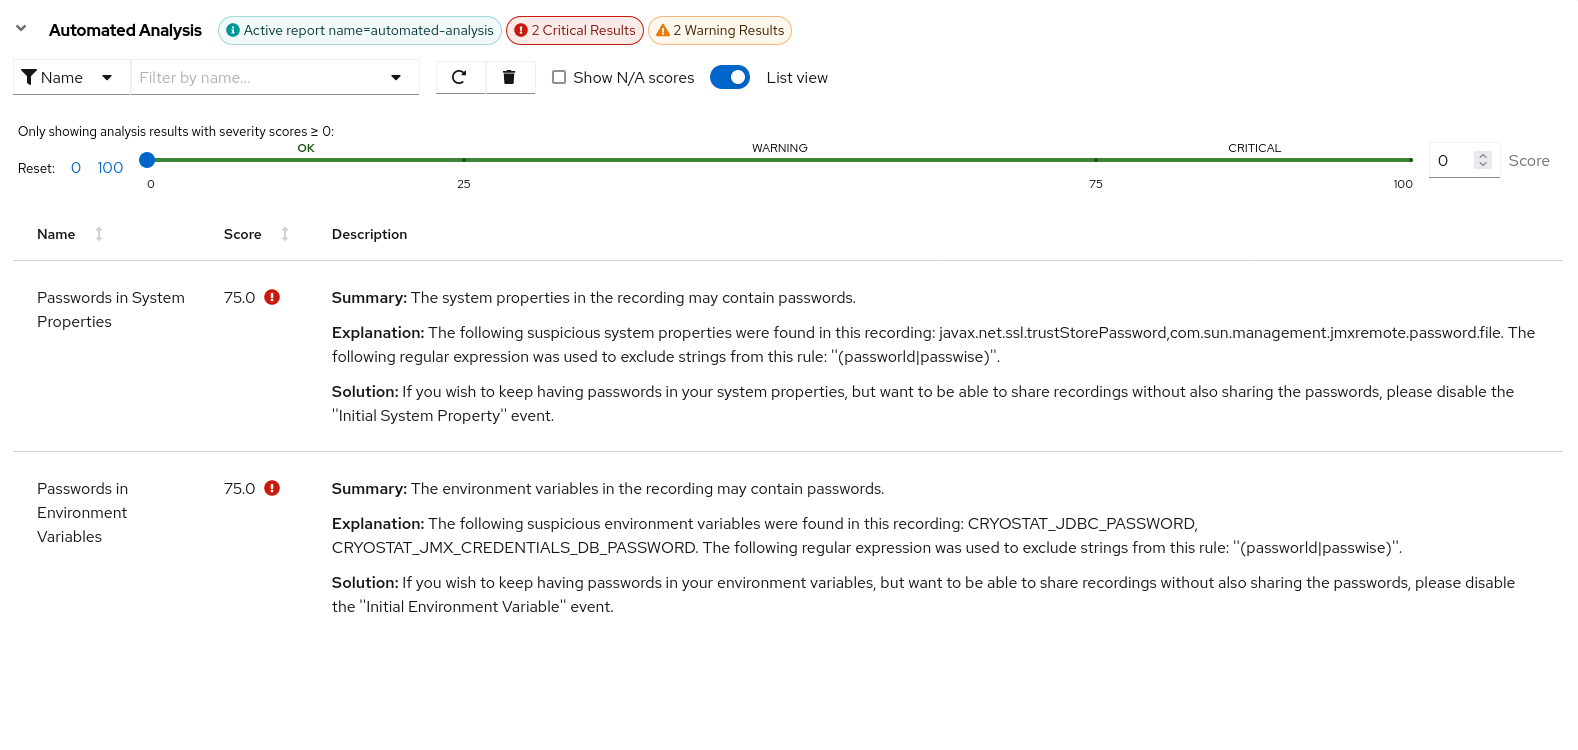This screenshot has height=750, width=1578.
Task: Click critical icon for Passwords in Environment Variables
Action: tap(272, 488)
